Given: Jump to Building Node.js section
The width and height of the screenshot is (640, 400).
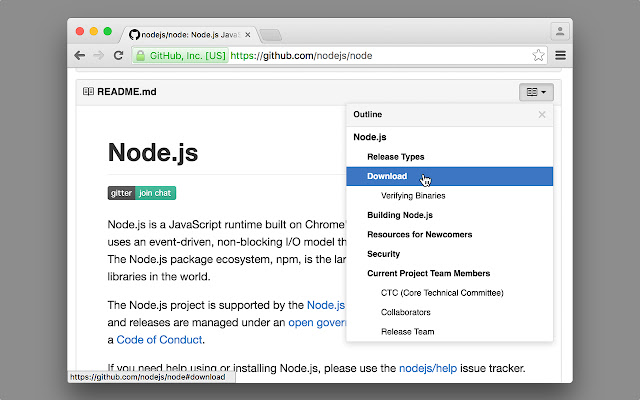Looking at the screenshot, I should coord(399,215).
